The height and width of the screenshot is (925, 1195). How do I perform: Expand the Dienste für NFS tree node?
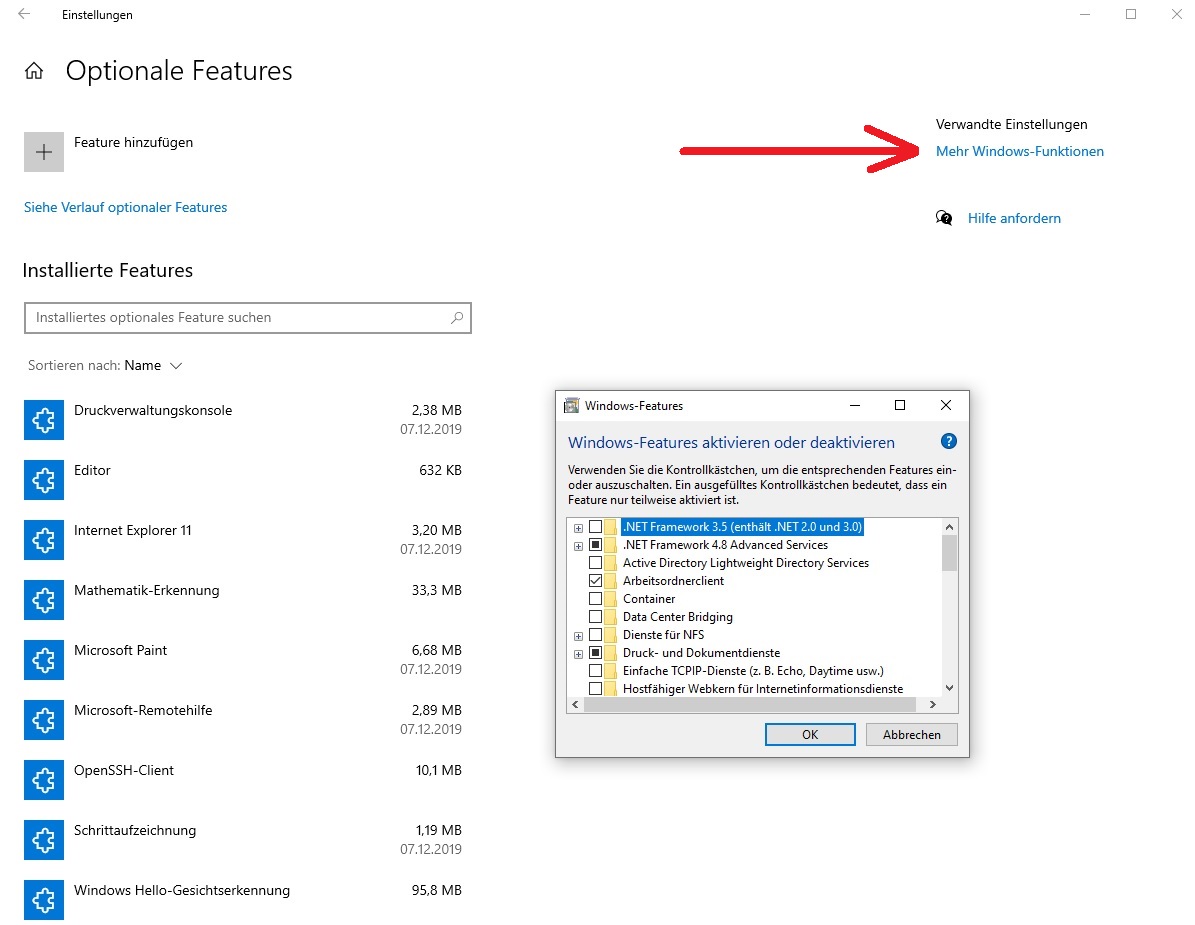point(578,636)
